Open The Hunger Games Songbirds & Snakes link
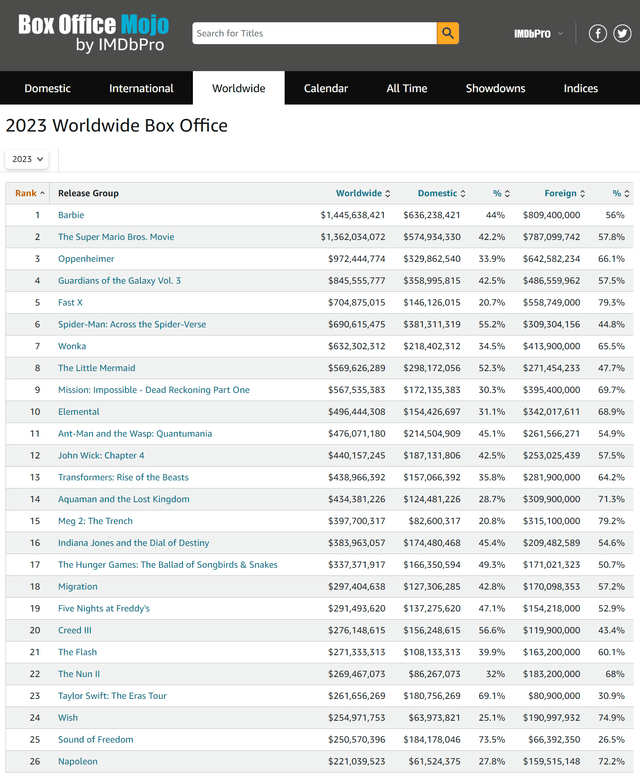 168,564
